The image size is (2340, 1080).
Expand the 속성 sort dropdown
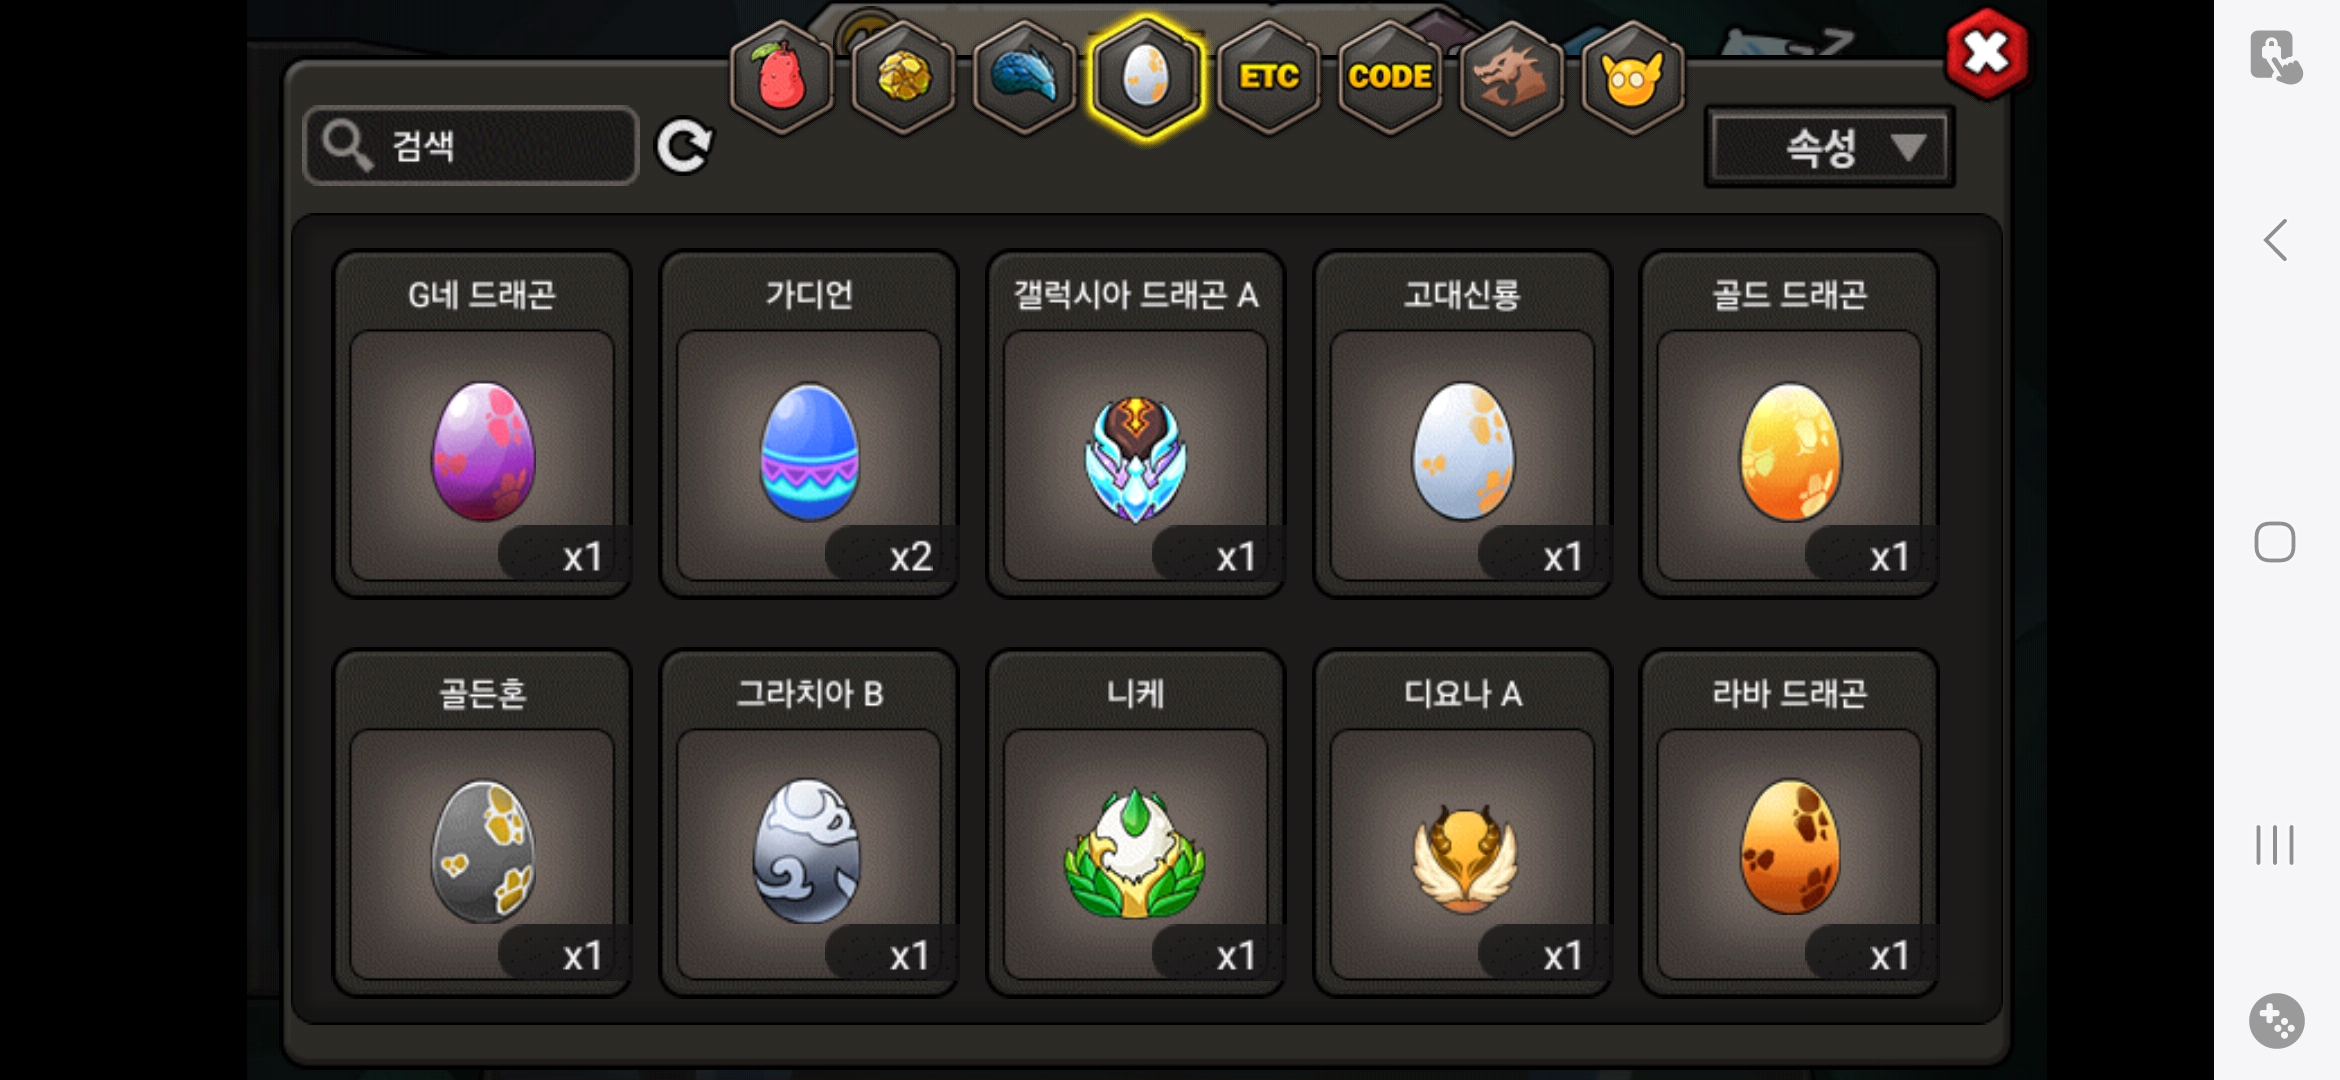[x=1829, y=148]
